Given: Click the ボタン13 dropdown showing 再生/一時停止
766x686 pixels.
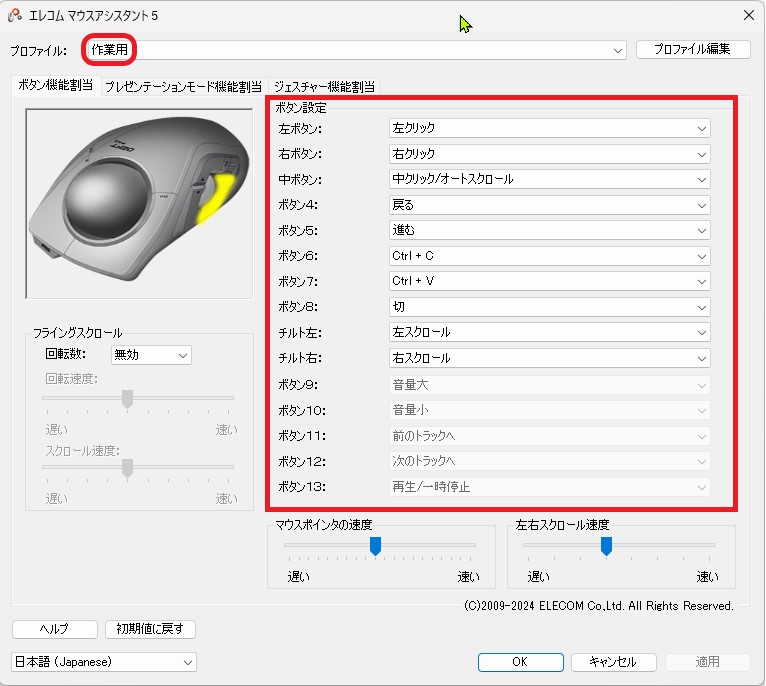Looking at the screenshot, I should click(x=550, y=487).
